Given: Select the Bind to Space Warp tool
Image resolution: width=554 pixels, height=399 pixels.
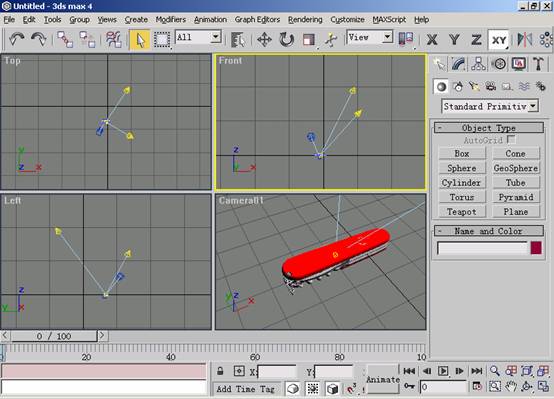Looking at the screenshot, I should point(114,39).
